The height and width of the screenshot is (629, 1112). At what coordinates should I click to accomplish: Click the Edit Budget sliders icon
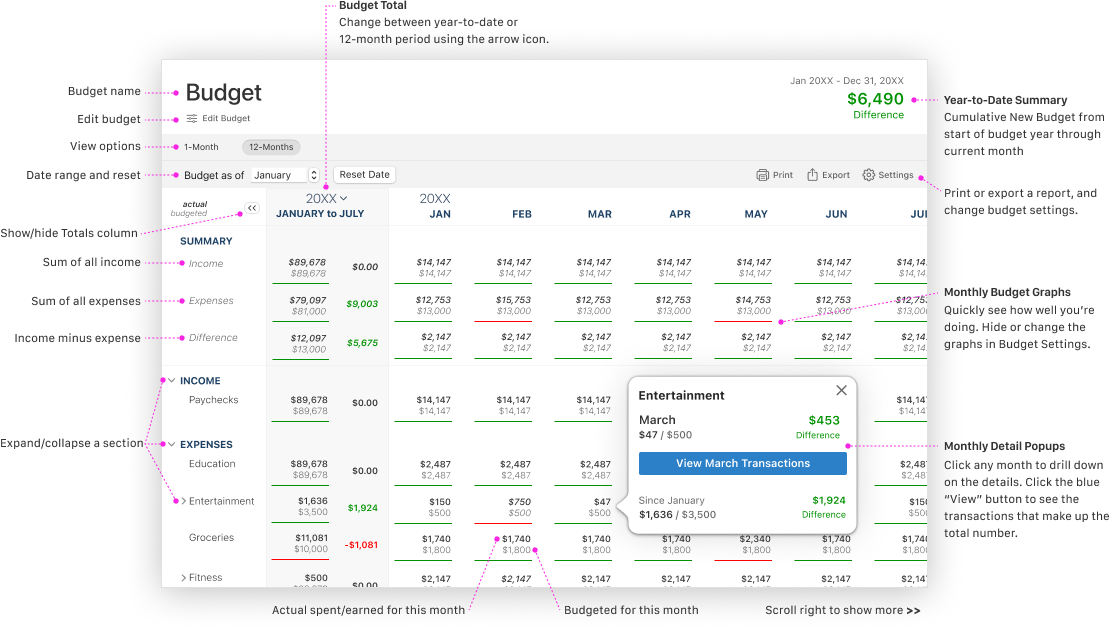pyautogui.click(x=192, y=119)
